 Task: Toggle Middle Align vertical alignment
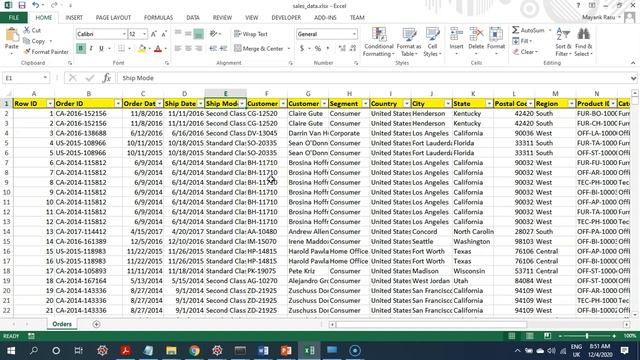pyautogui.click(x=188, y=34)
